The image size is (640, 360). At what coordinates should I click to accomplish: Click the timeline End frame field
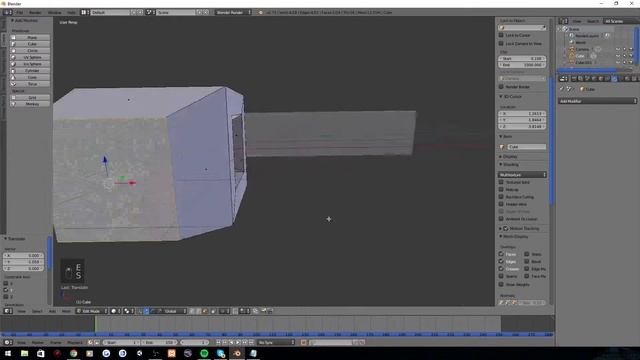point(160,342)
